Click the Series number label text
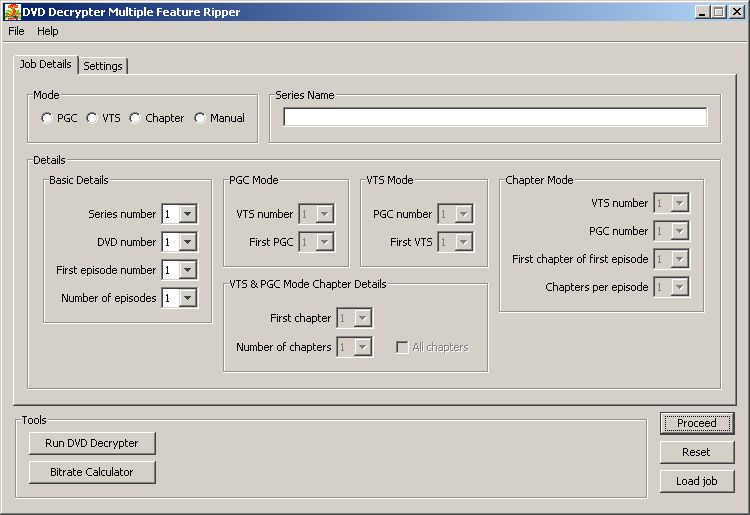Screen dimensions: 750x515 click(122, 214)
